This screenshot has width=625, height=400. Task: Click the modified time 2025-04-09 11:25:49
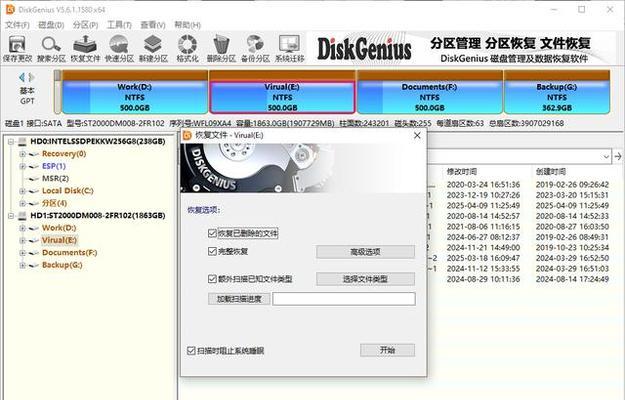483,206
